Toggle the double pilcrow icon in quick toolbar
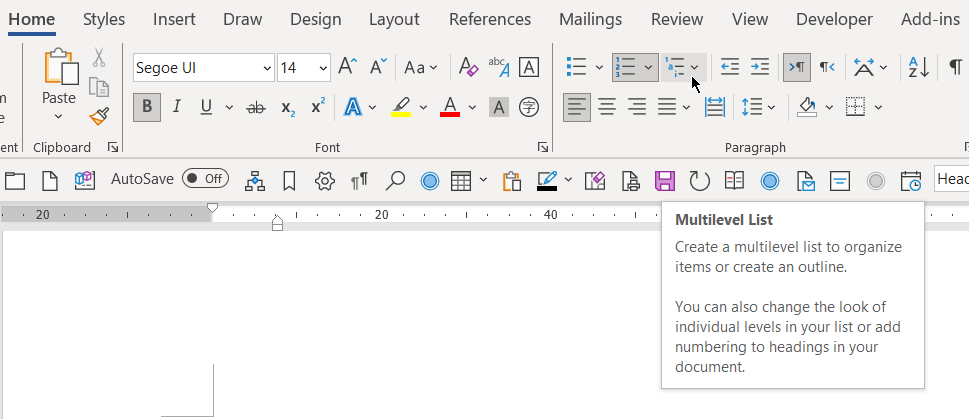Viewport: 969px width, 419px height. (359, 180)
